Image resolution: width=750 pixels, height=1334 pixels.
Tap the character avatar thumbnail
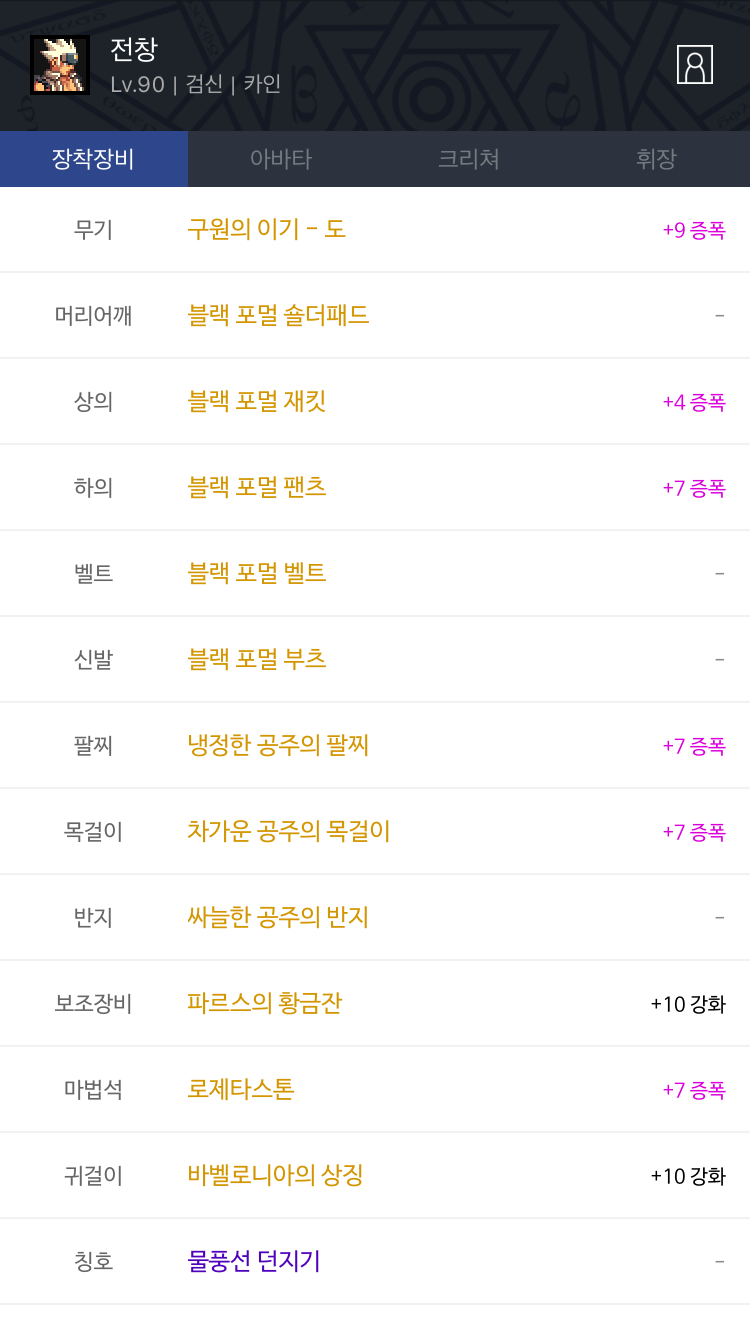point(60,65)
